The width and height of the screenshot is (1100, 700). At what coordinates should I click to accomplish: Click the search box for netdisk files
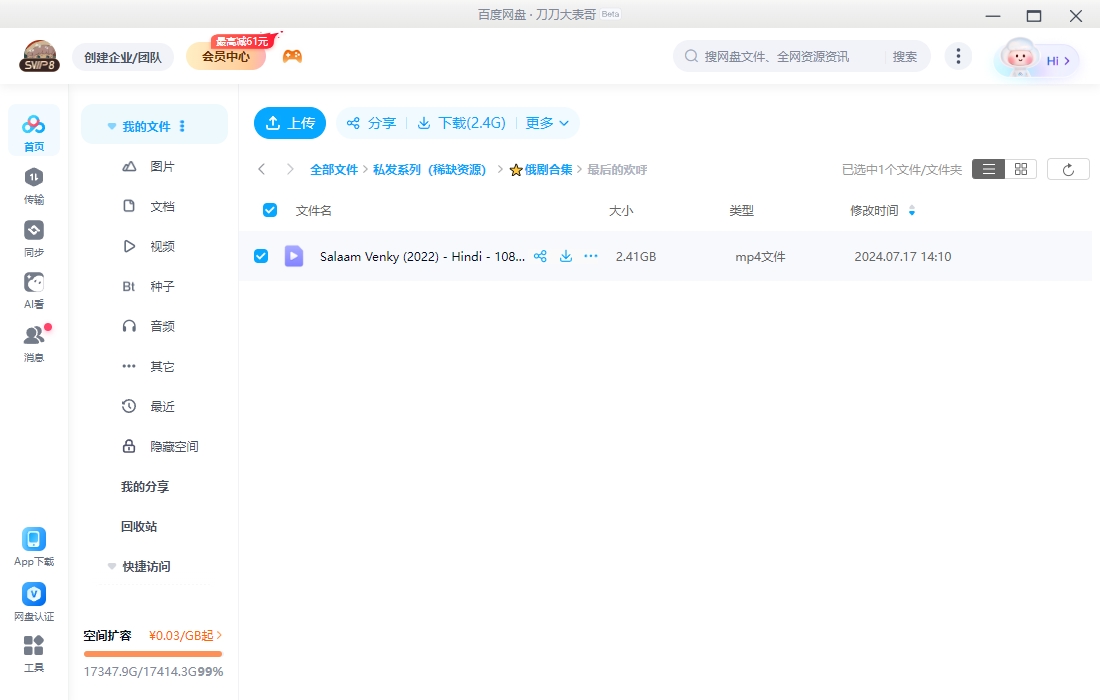pyautogui.click(x=780, y=57)
